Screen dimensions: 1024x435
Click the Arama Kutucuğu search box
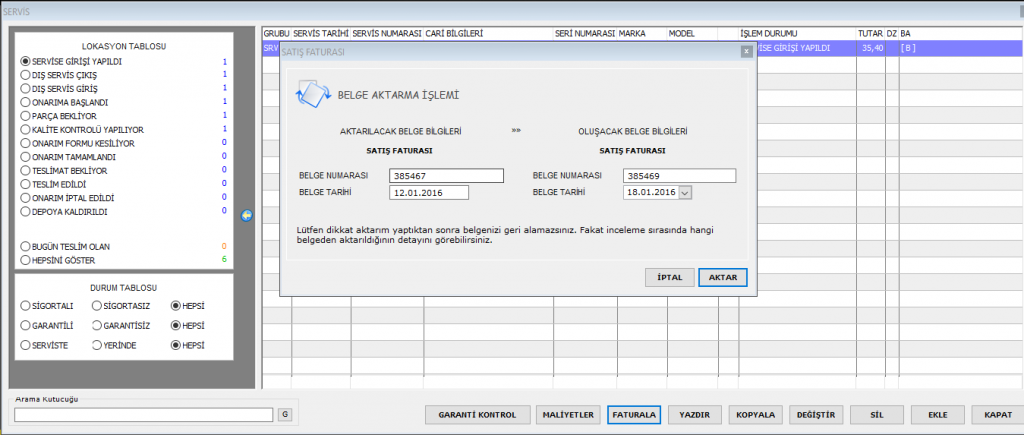(143, 414)
